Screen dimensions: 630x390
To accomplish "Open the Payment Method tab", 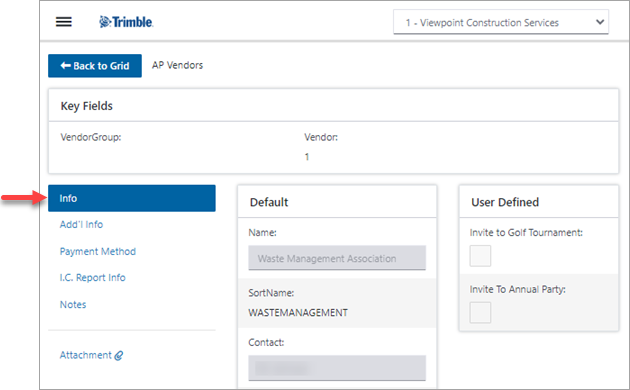I will (98, 251).
